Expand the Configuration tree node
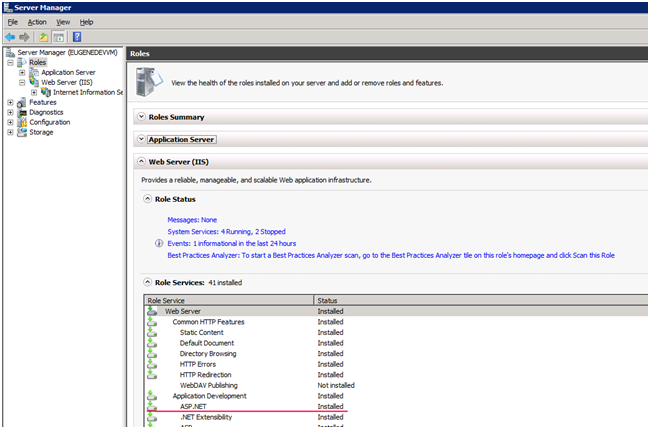The image size is (650, 429). click(x=10, y=122)
